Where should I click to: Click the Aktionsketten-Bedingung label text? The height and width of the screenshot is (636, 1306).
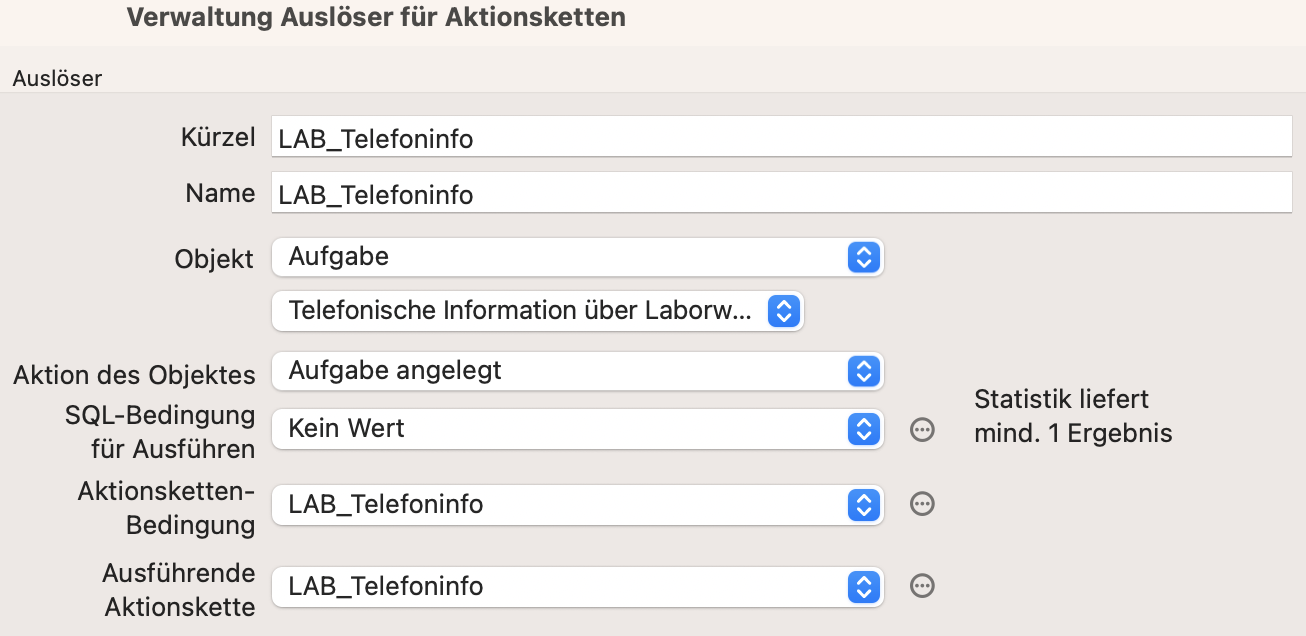166,508
